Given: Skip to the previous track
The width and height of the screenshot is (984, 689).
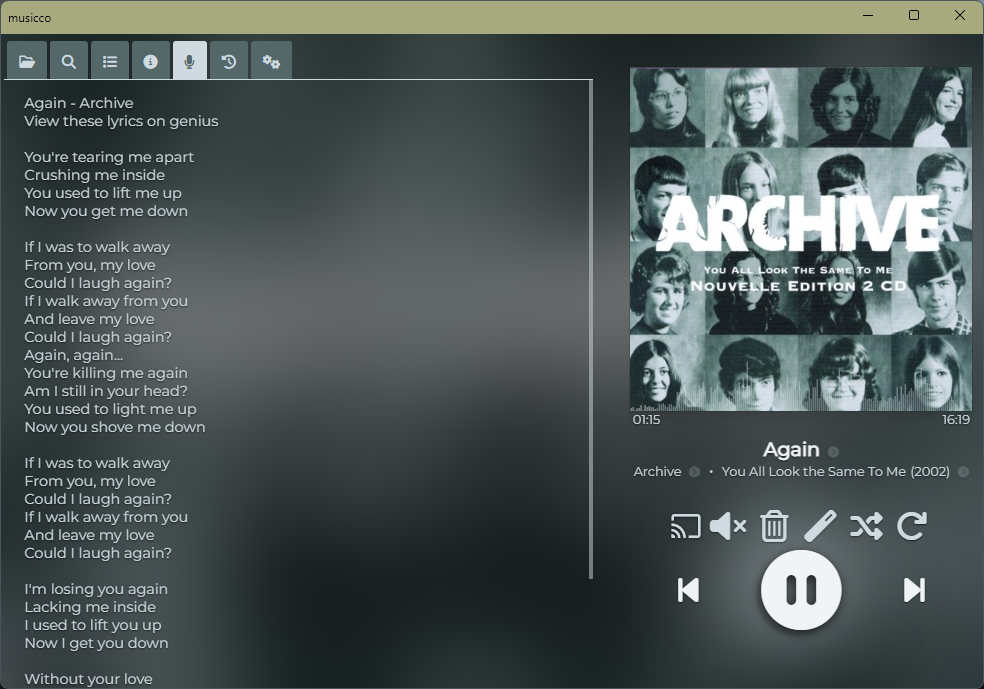Looking at the screenshot, I should [688, 590].
